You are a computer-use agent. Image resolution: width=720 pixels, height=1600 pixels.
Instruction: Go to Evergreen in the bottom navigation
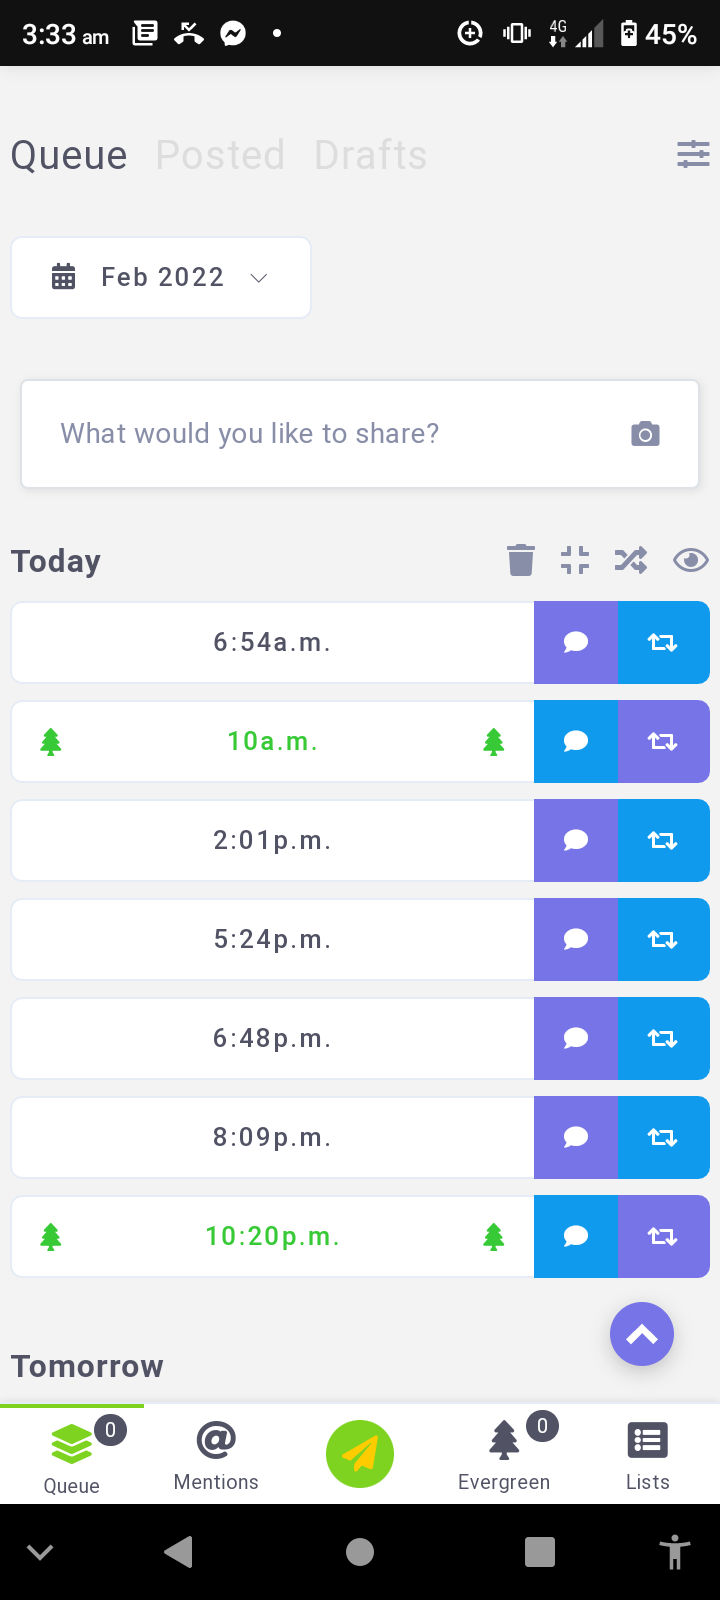(504, 1455)
